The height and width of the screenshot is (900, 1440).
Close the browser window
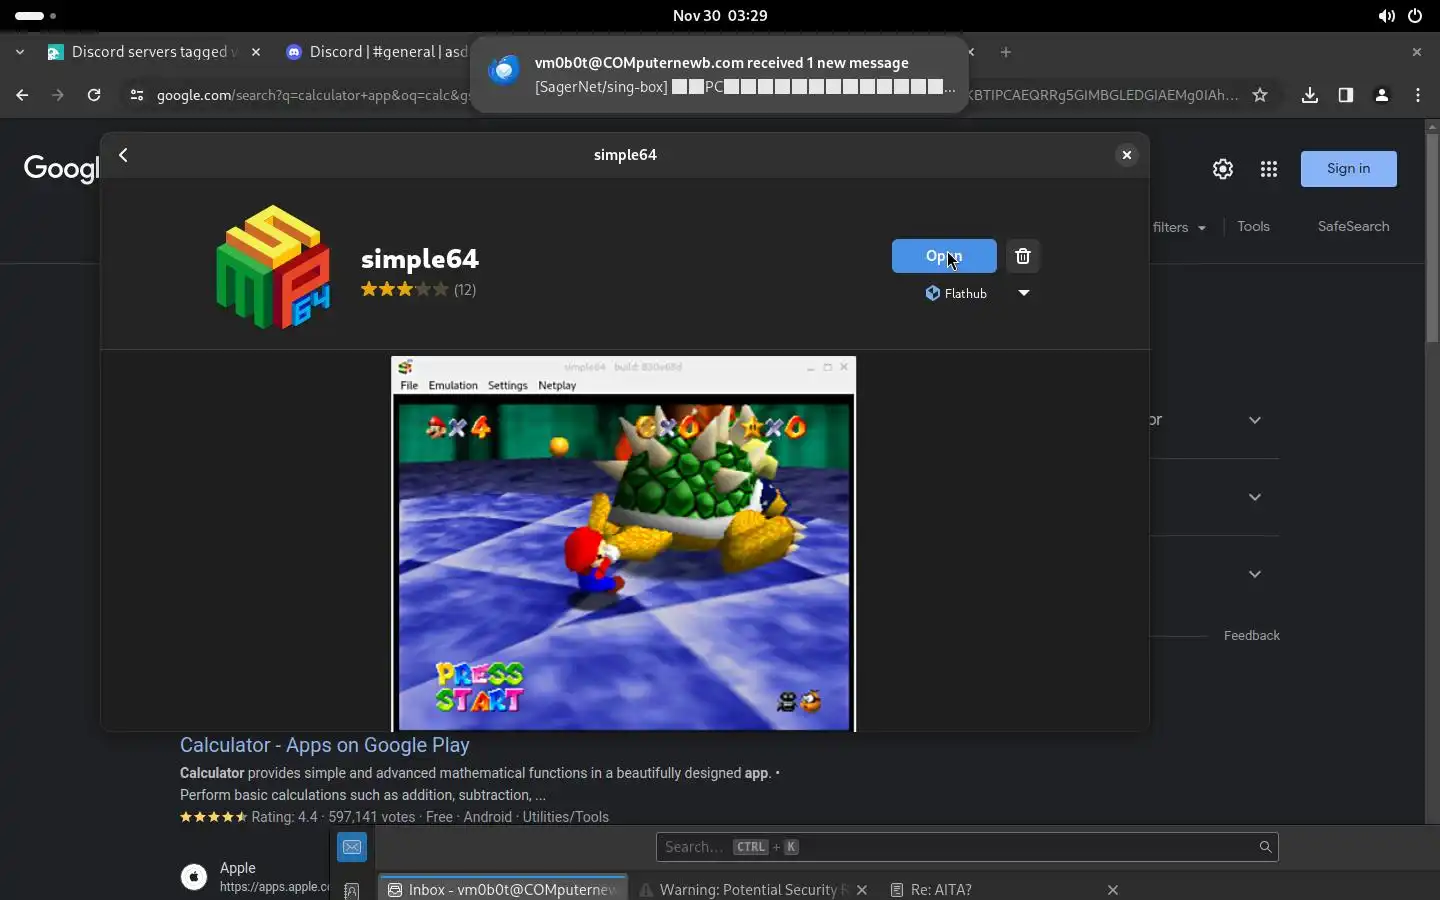point(1416,52)
